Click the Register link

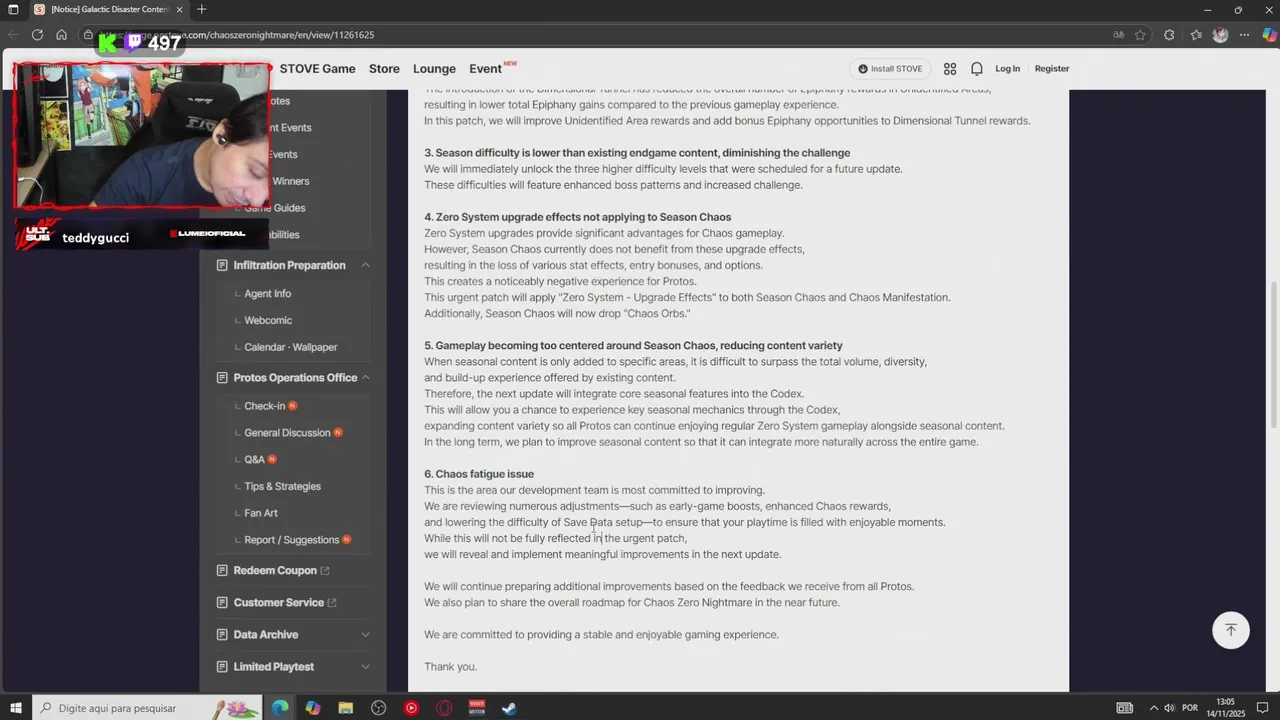tap(1052, 69)
